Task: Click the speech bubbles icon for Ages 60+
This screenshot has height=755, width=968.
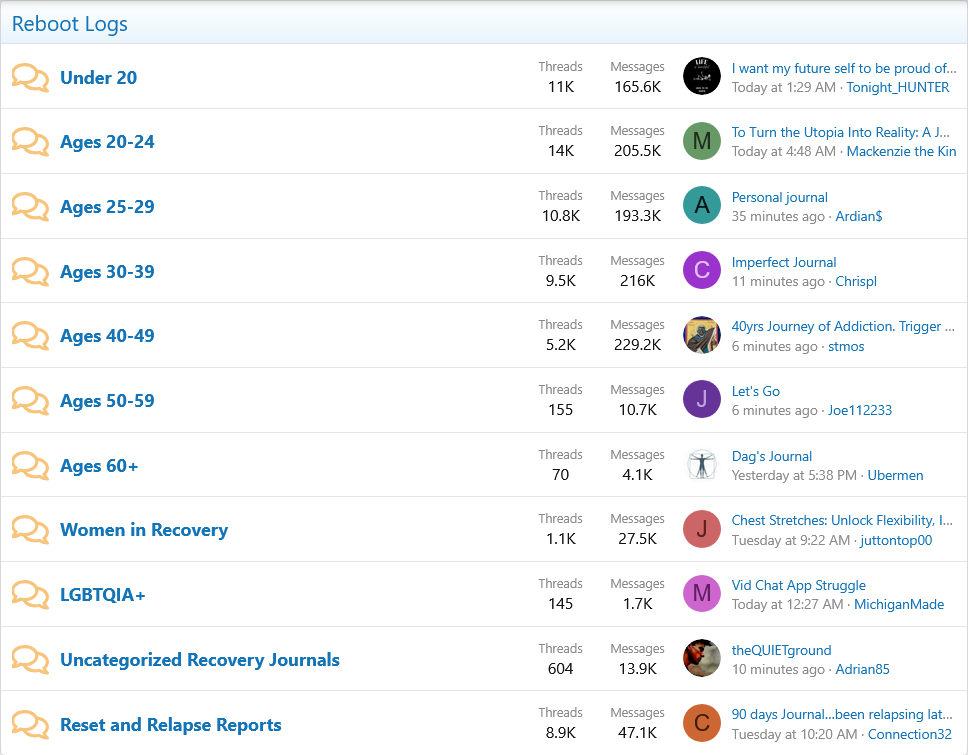Action: [x=30, y=466]
